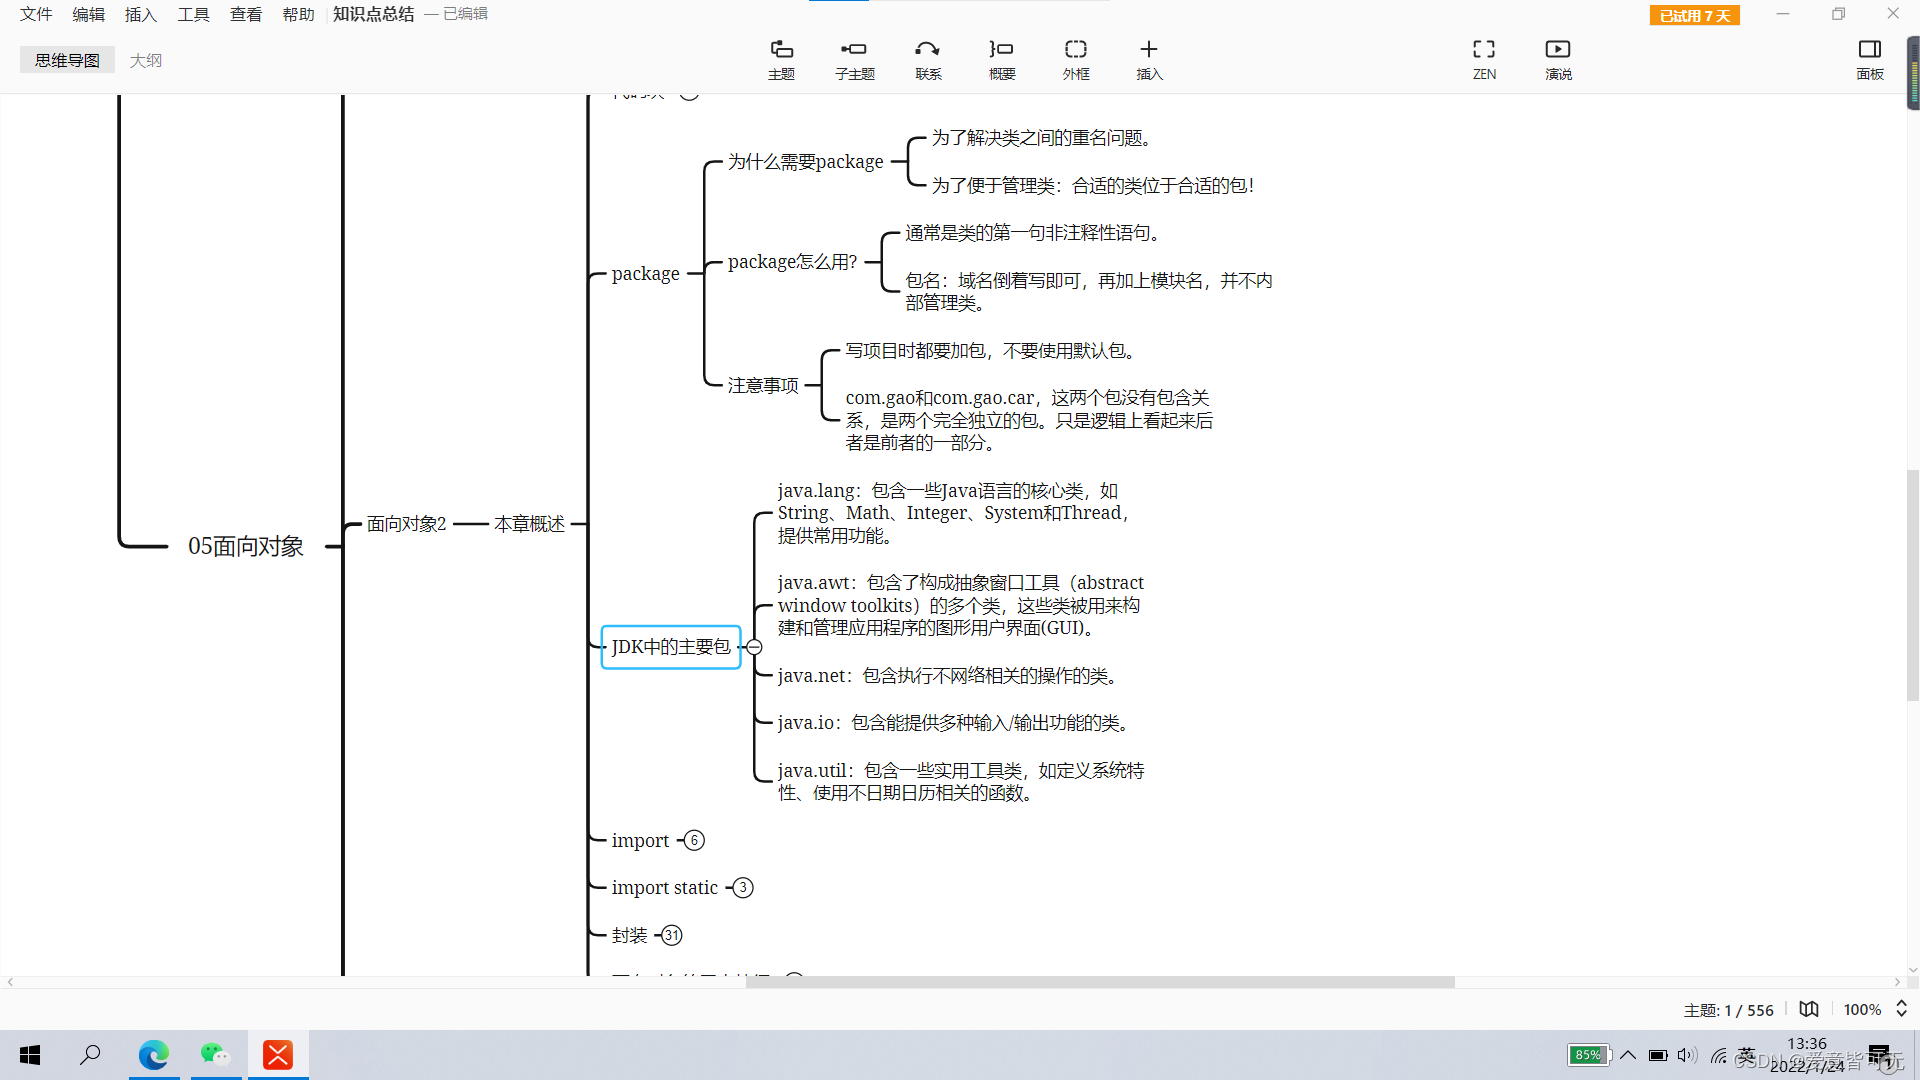
Task: Click the java.awt description node
Action: [961, 605]
